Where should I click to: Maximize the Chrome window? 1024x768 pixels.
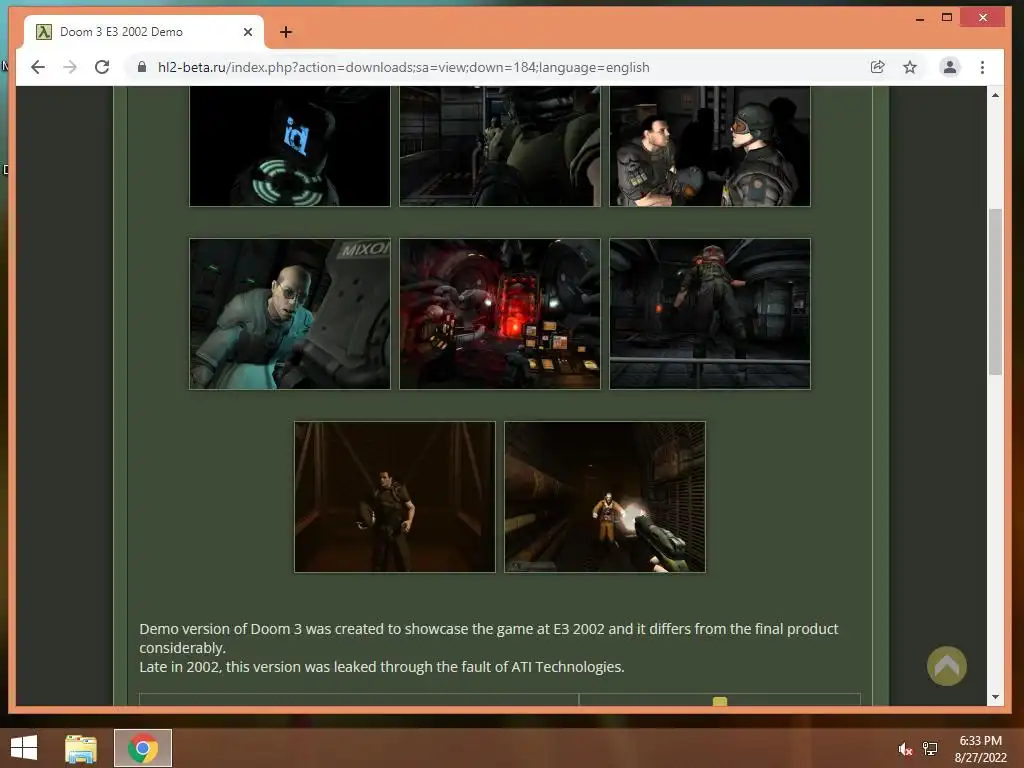tap(947, 18)
